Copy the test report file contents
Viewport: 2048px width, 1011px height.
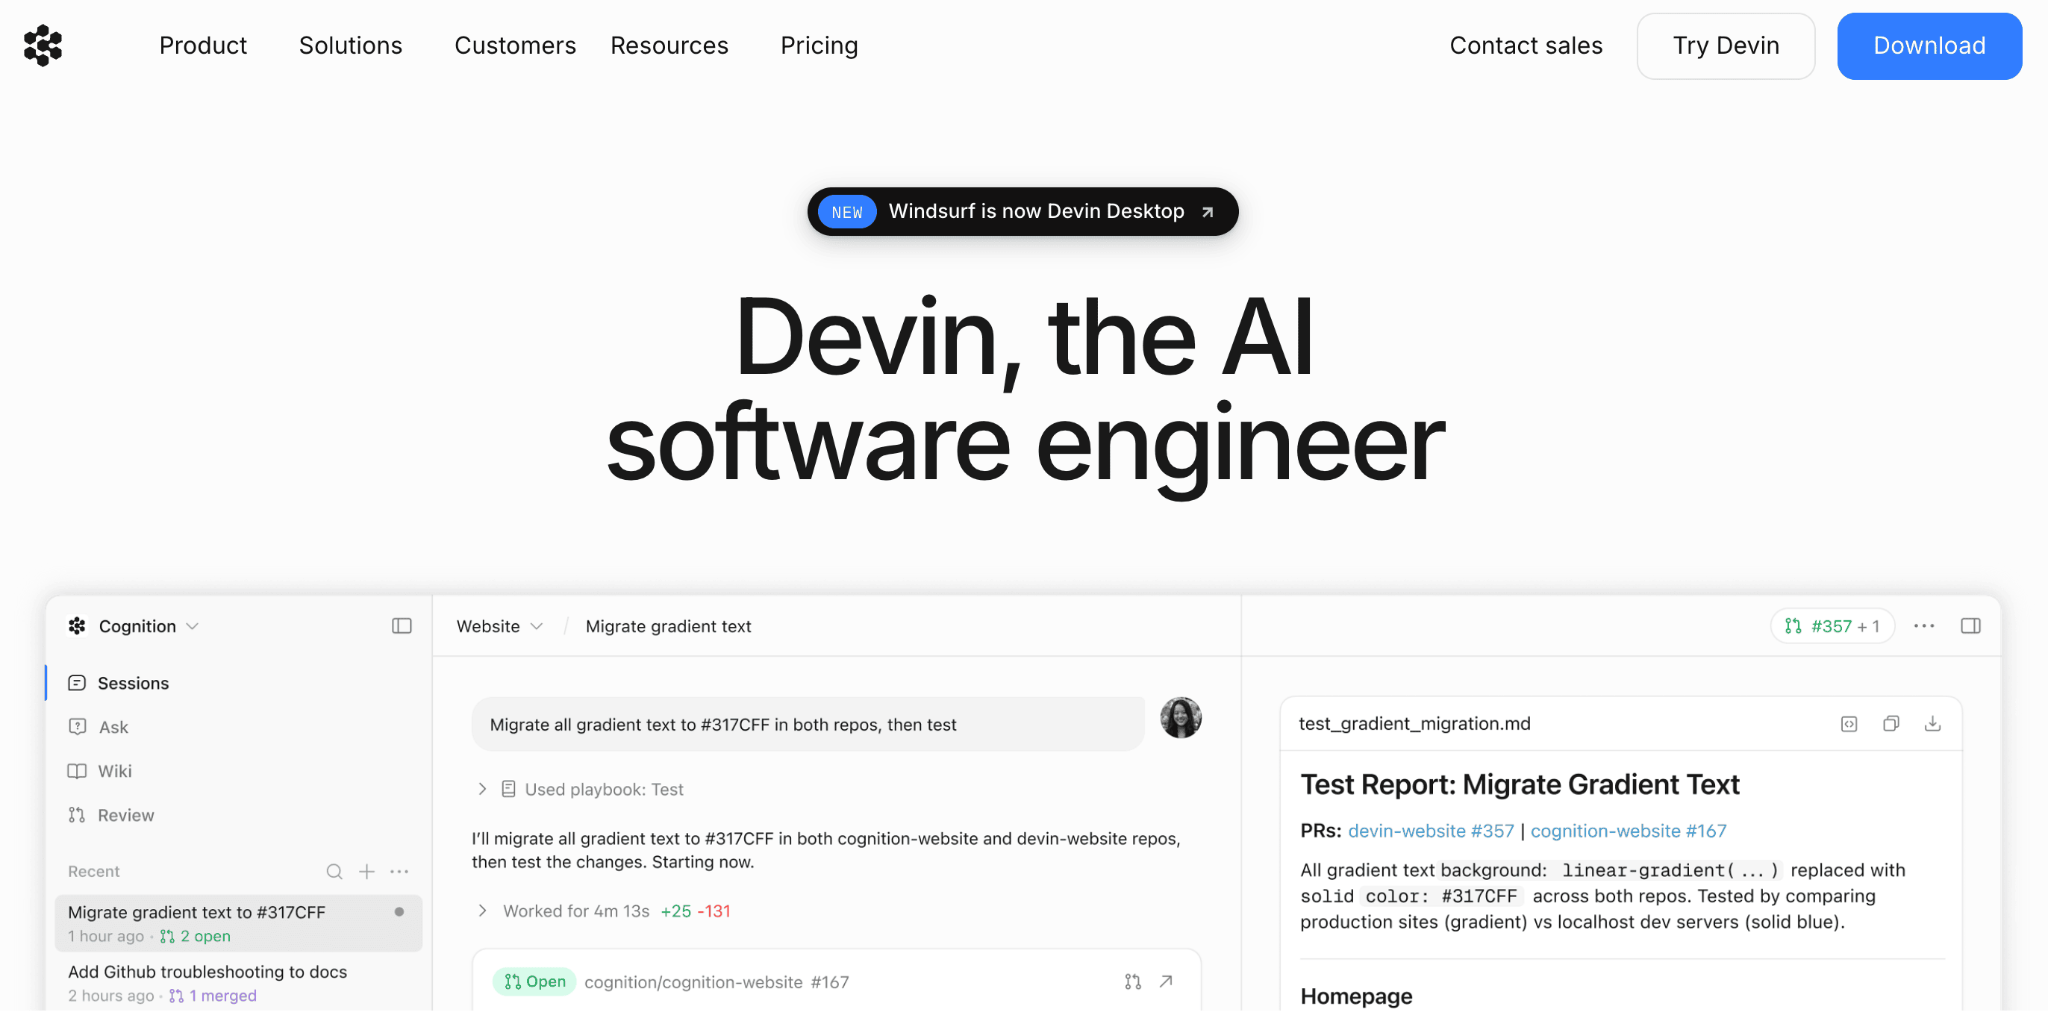[x=1891, y=724]
